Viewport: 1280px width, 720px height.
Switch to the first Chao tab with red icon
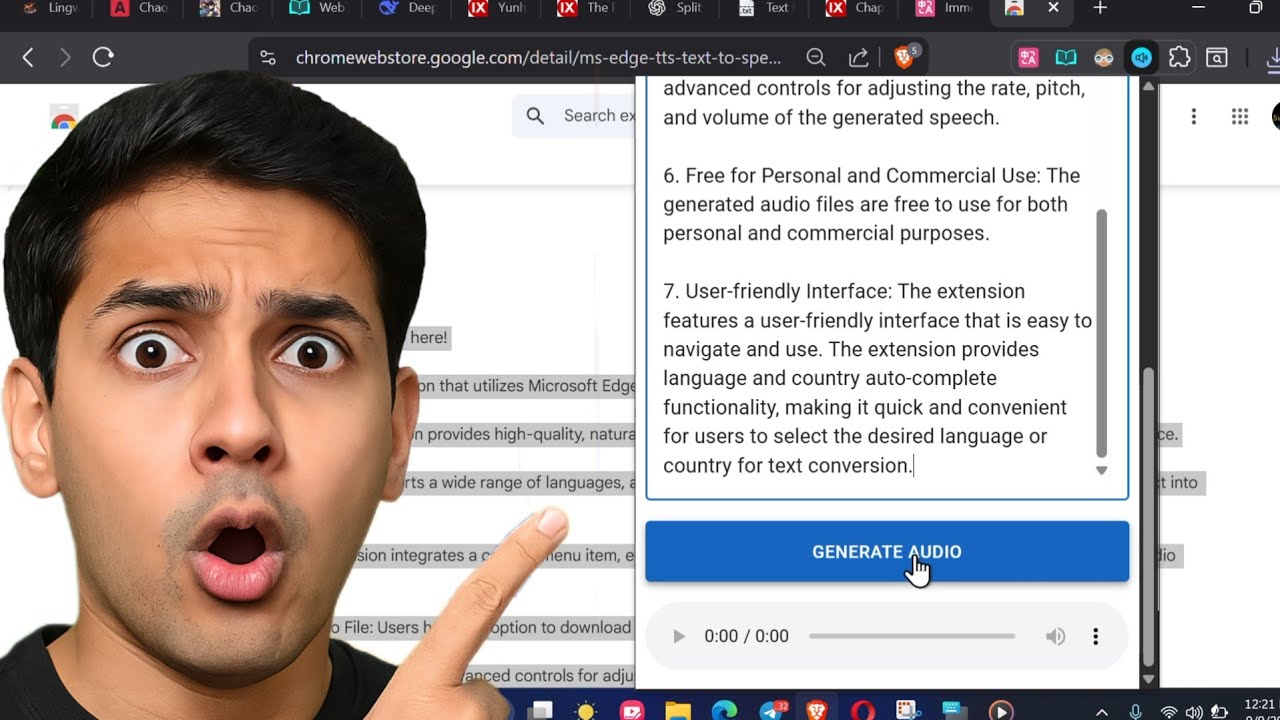[139, 8]
